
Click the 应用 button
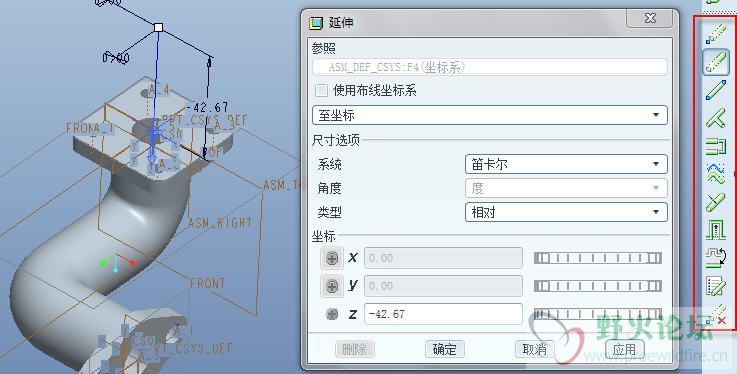point(624,349)
